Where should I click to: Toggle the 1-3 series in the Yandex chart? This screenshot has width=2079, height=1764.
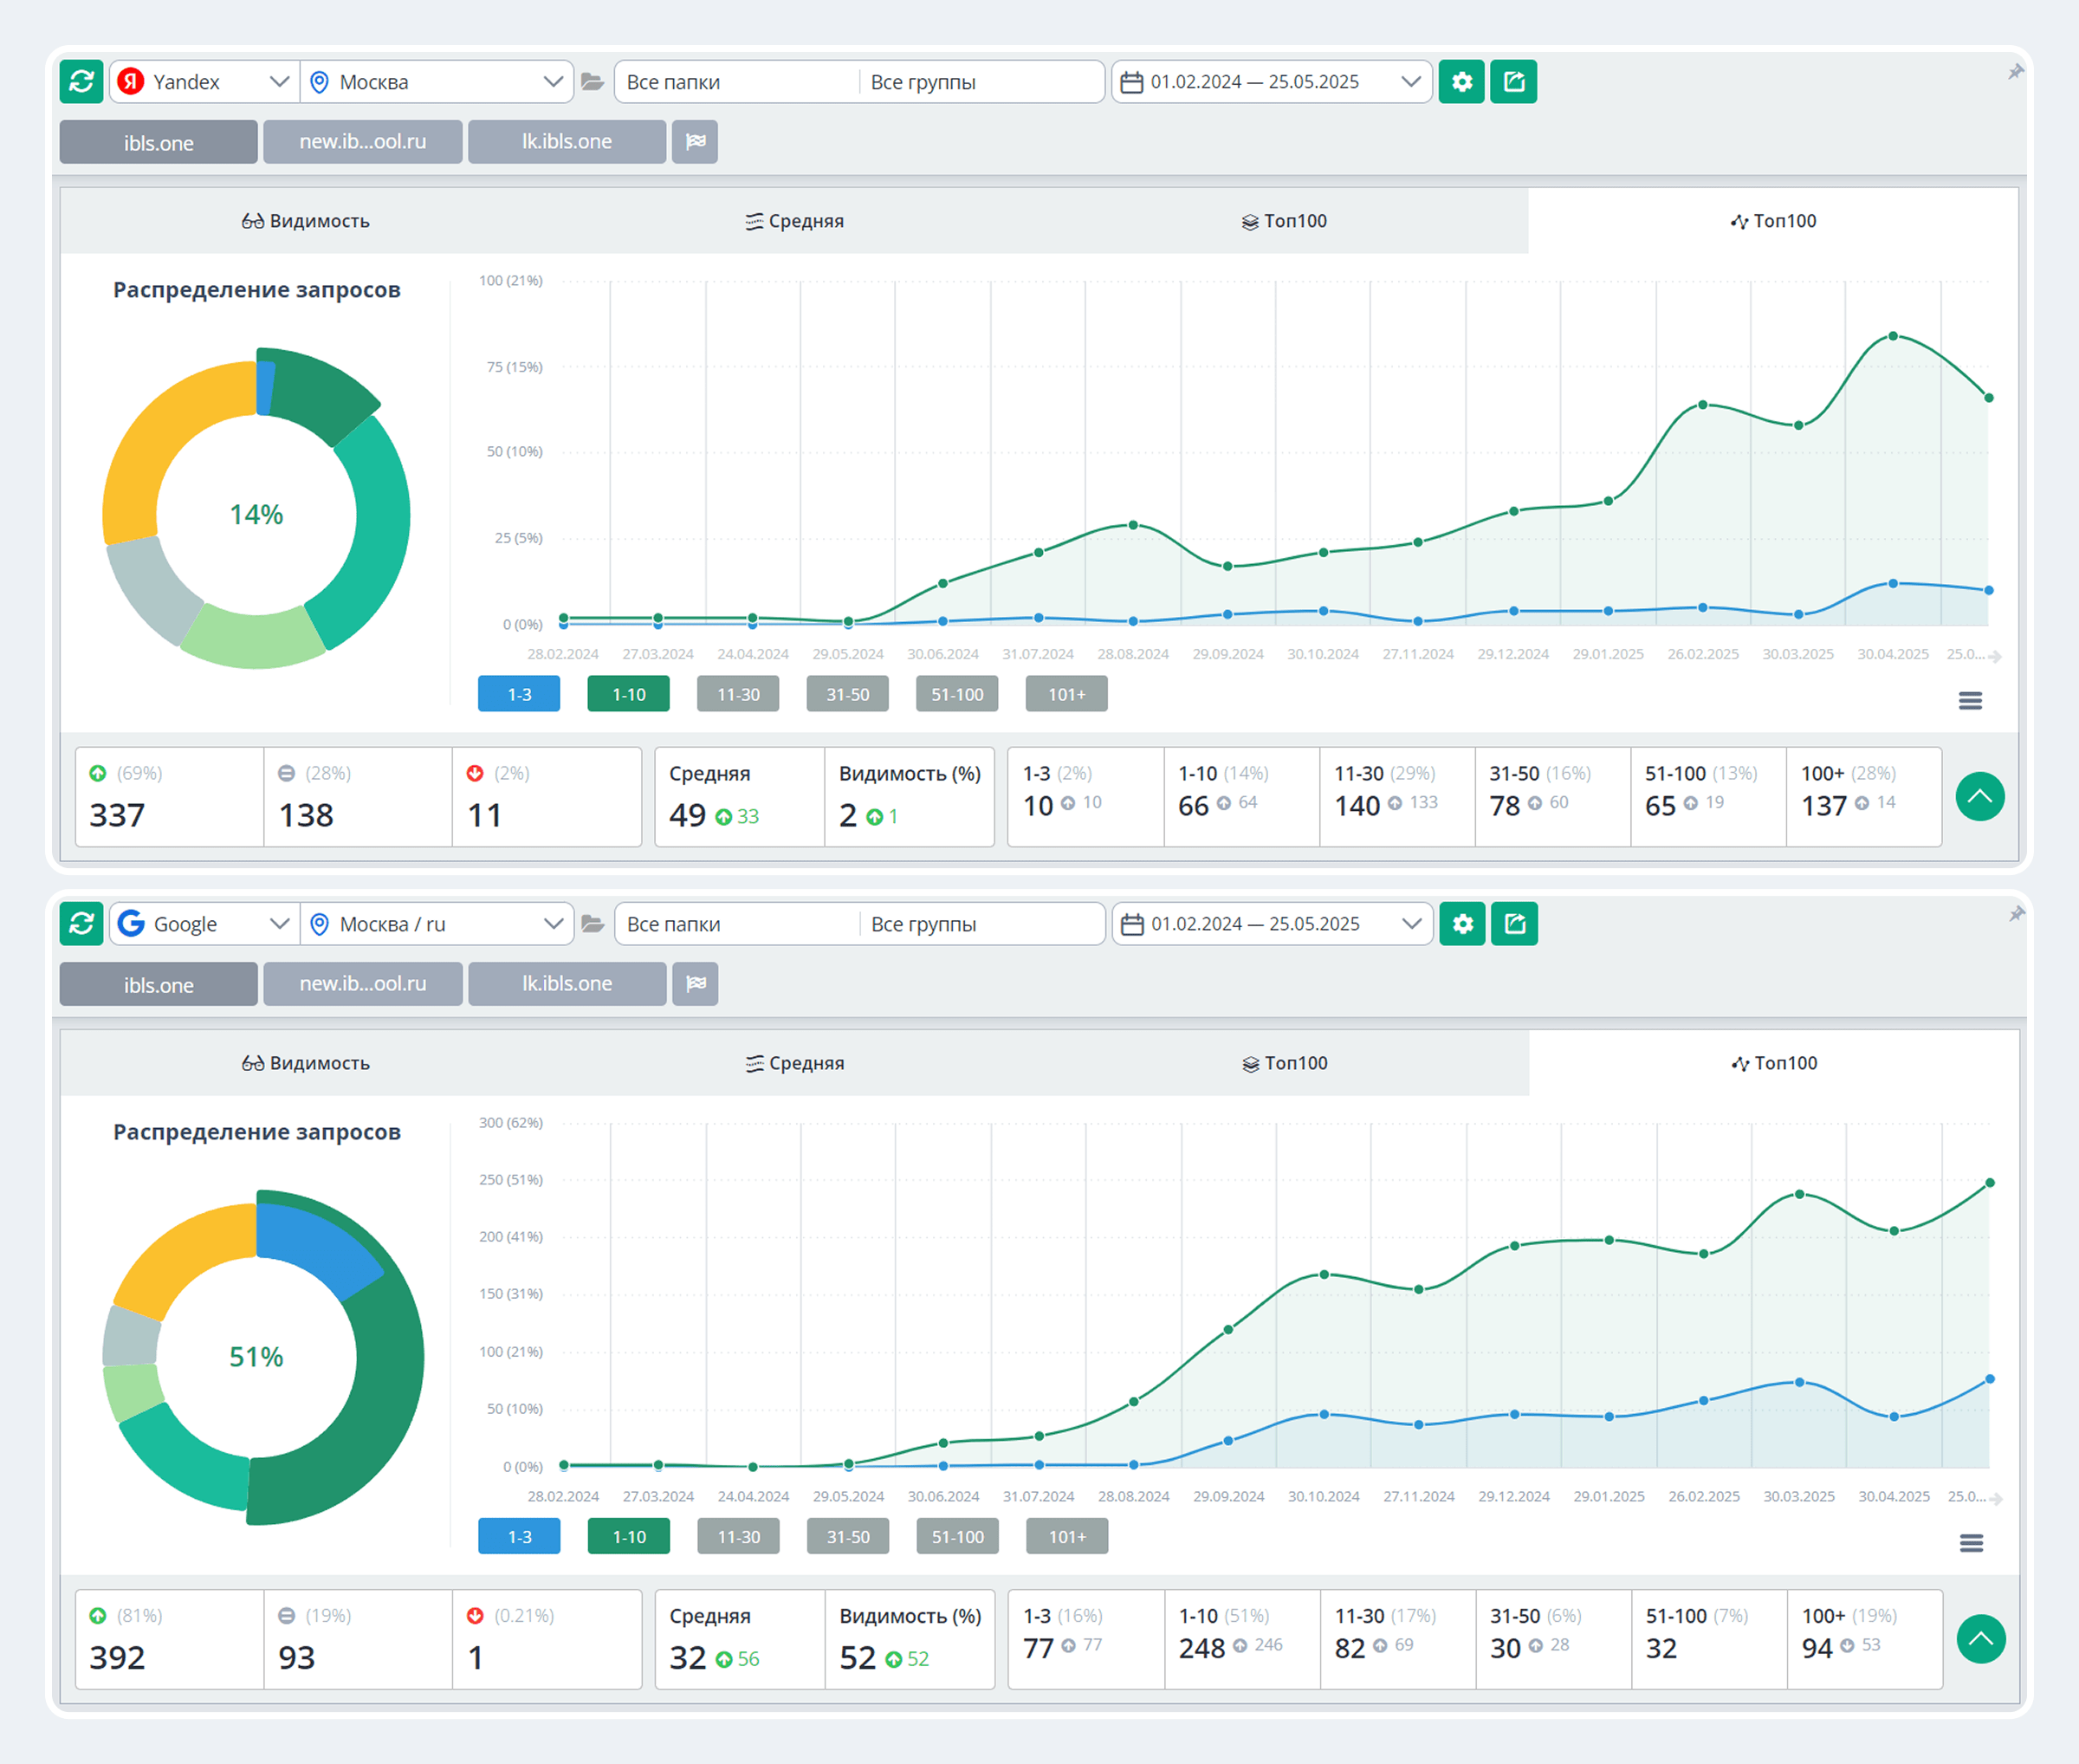pyautogui.click(x=519, y=694)
